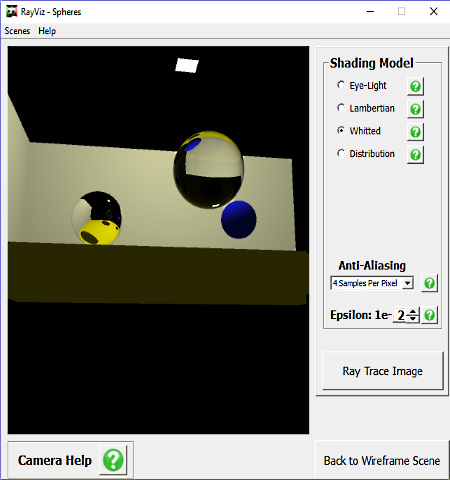Click the white ceiling light in render
Screen dimensions: 450x480
click(x=187, y=65)
